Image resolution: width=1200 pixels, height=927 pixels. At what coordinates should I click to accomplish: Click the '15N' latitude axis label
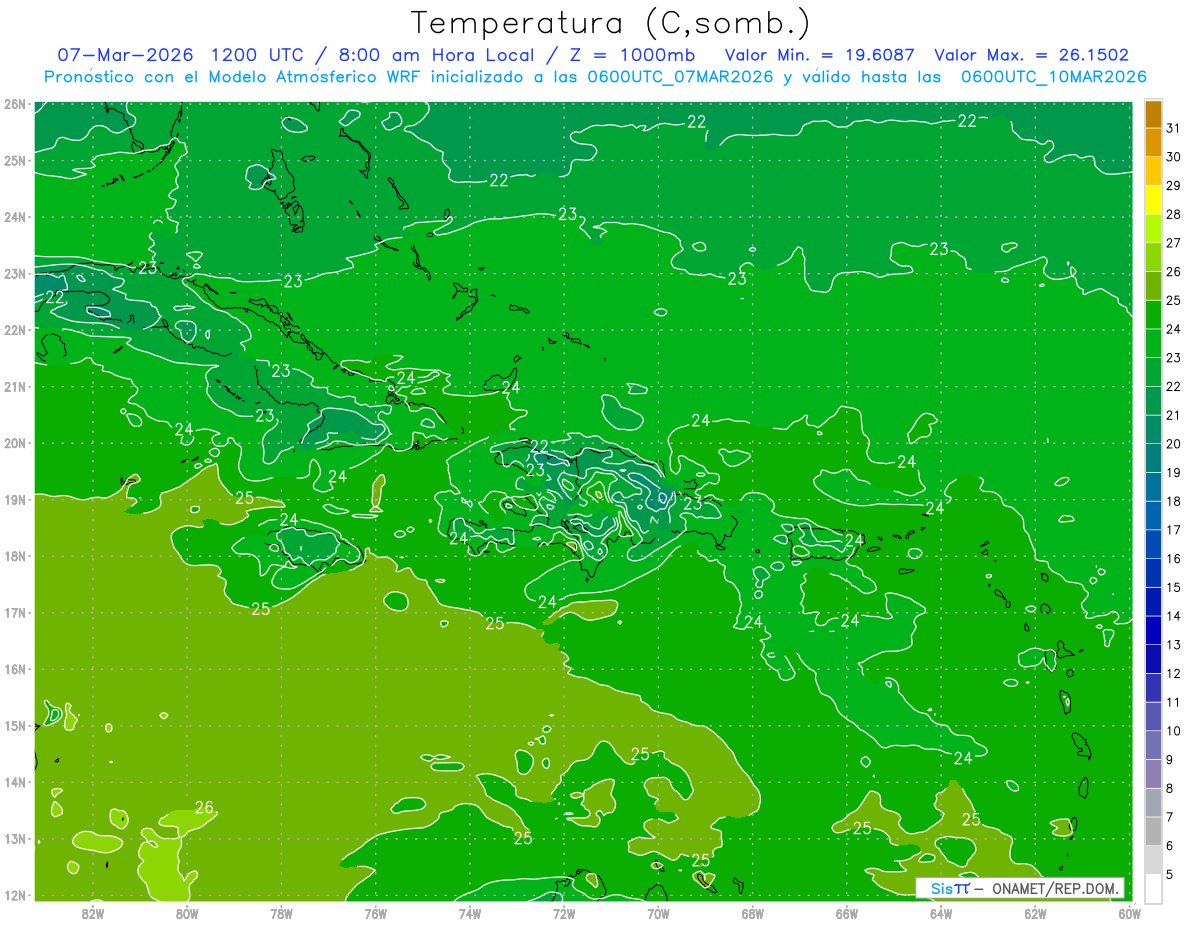pyautogui.click(x=14, y=726)
